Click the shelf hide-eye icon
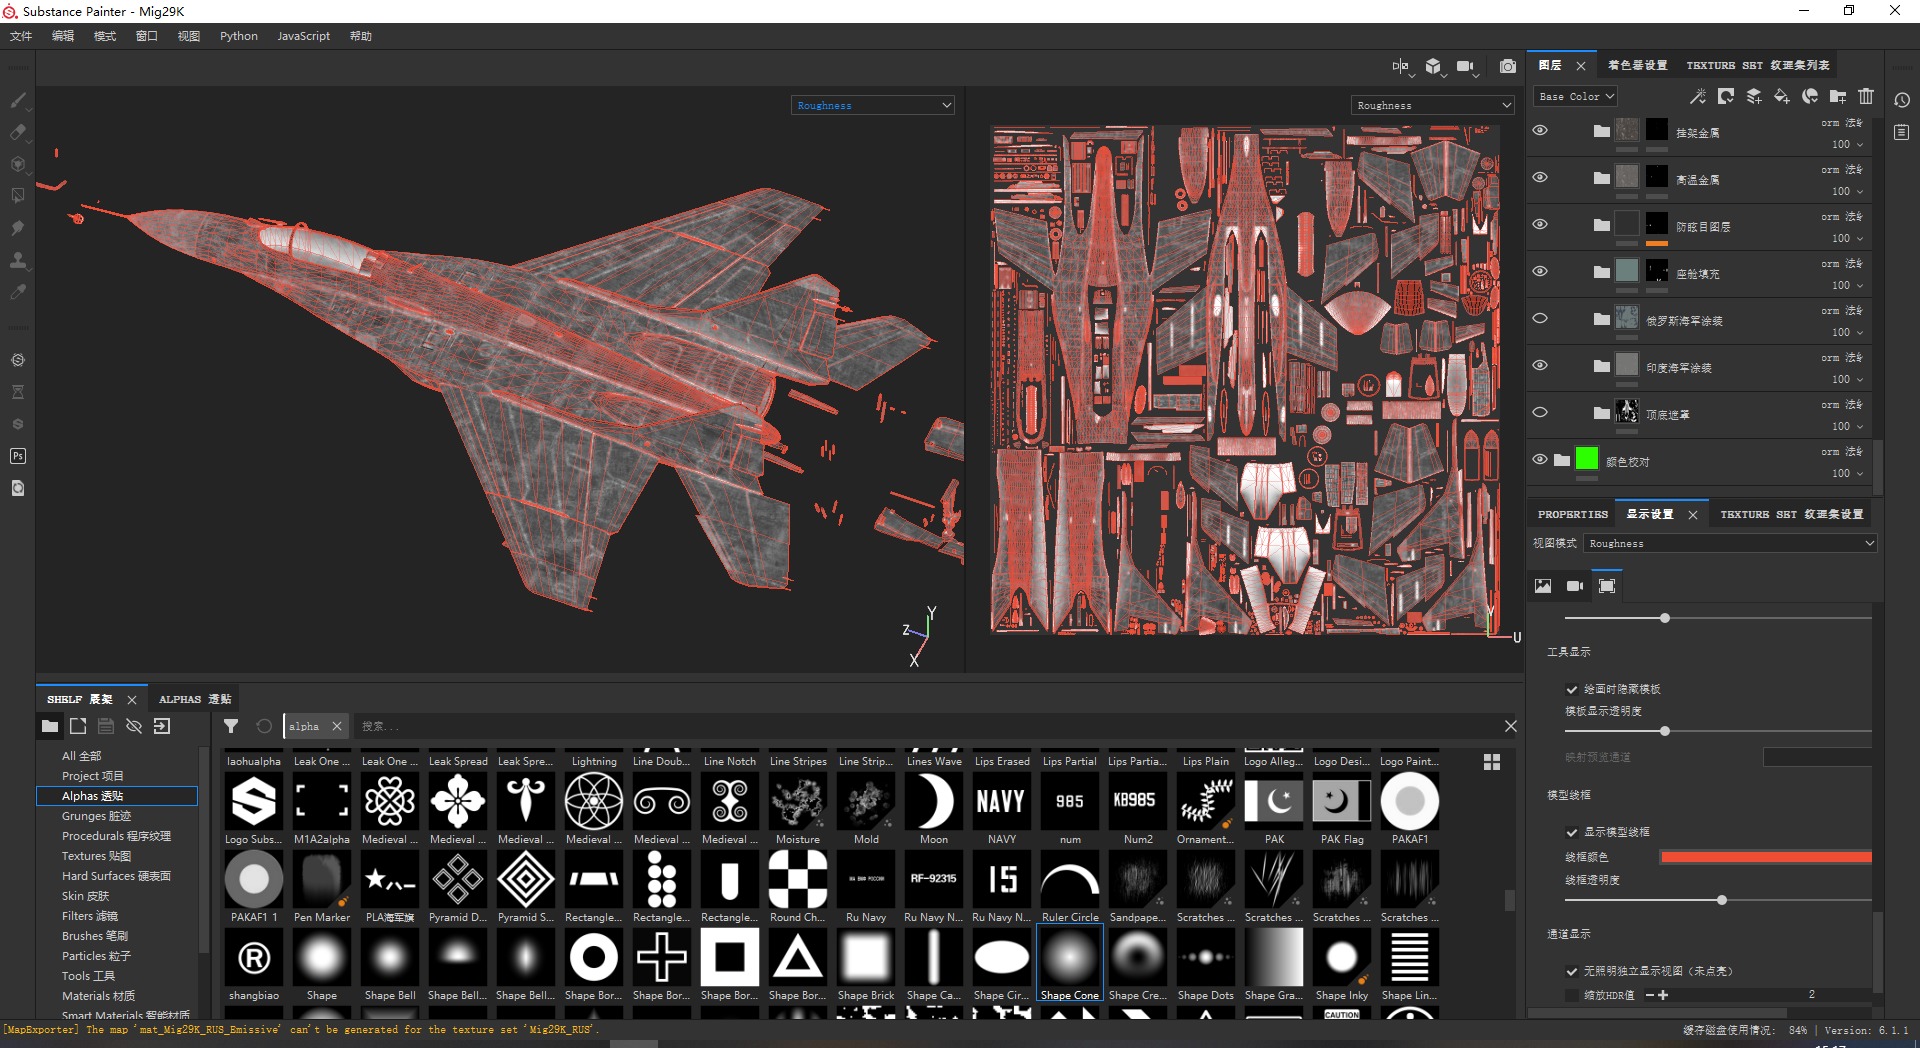Screen dimensions: 1920x1048 [134, 726]
